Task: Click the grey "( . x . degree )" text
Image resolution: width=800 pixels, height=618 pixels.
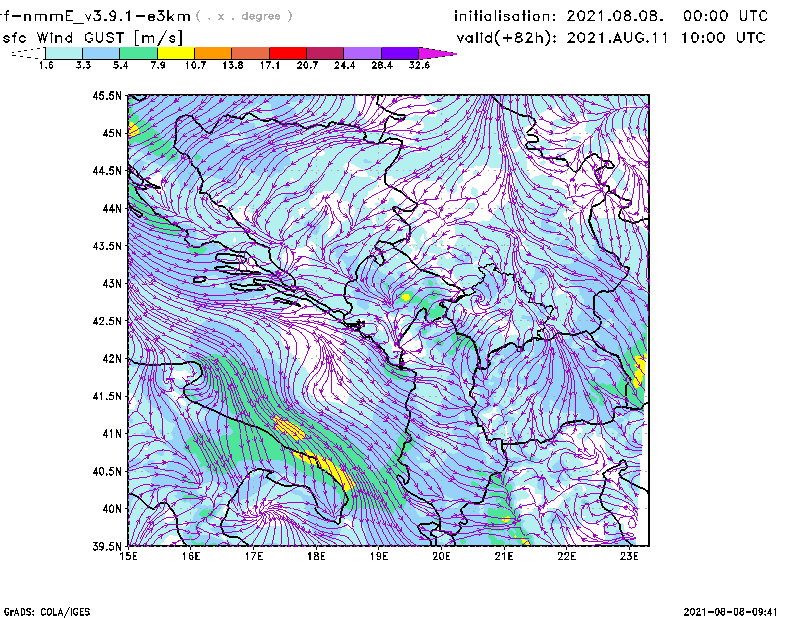Action: click(x=244, y=16)
